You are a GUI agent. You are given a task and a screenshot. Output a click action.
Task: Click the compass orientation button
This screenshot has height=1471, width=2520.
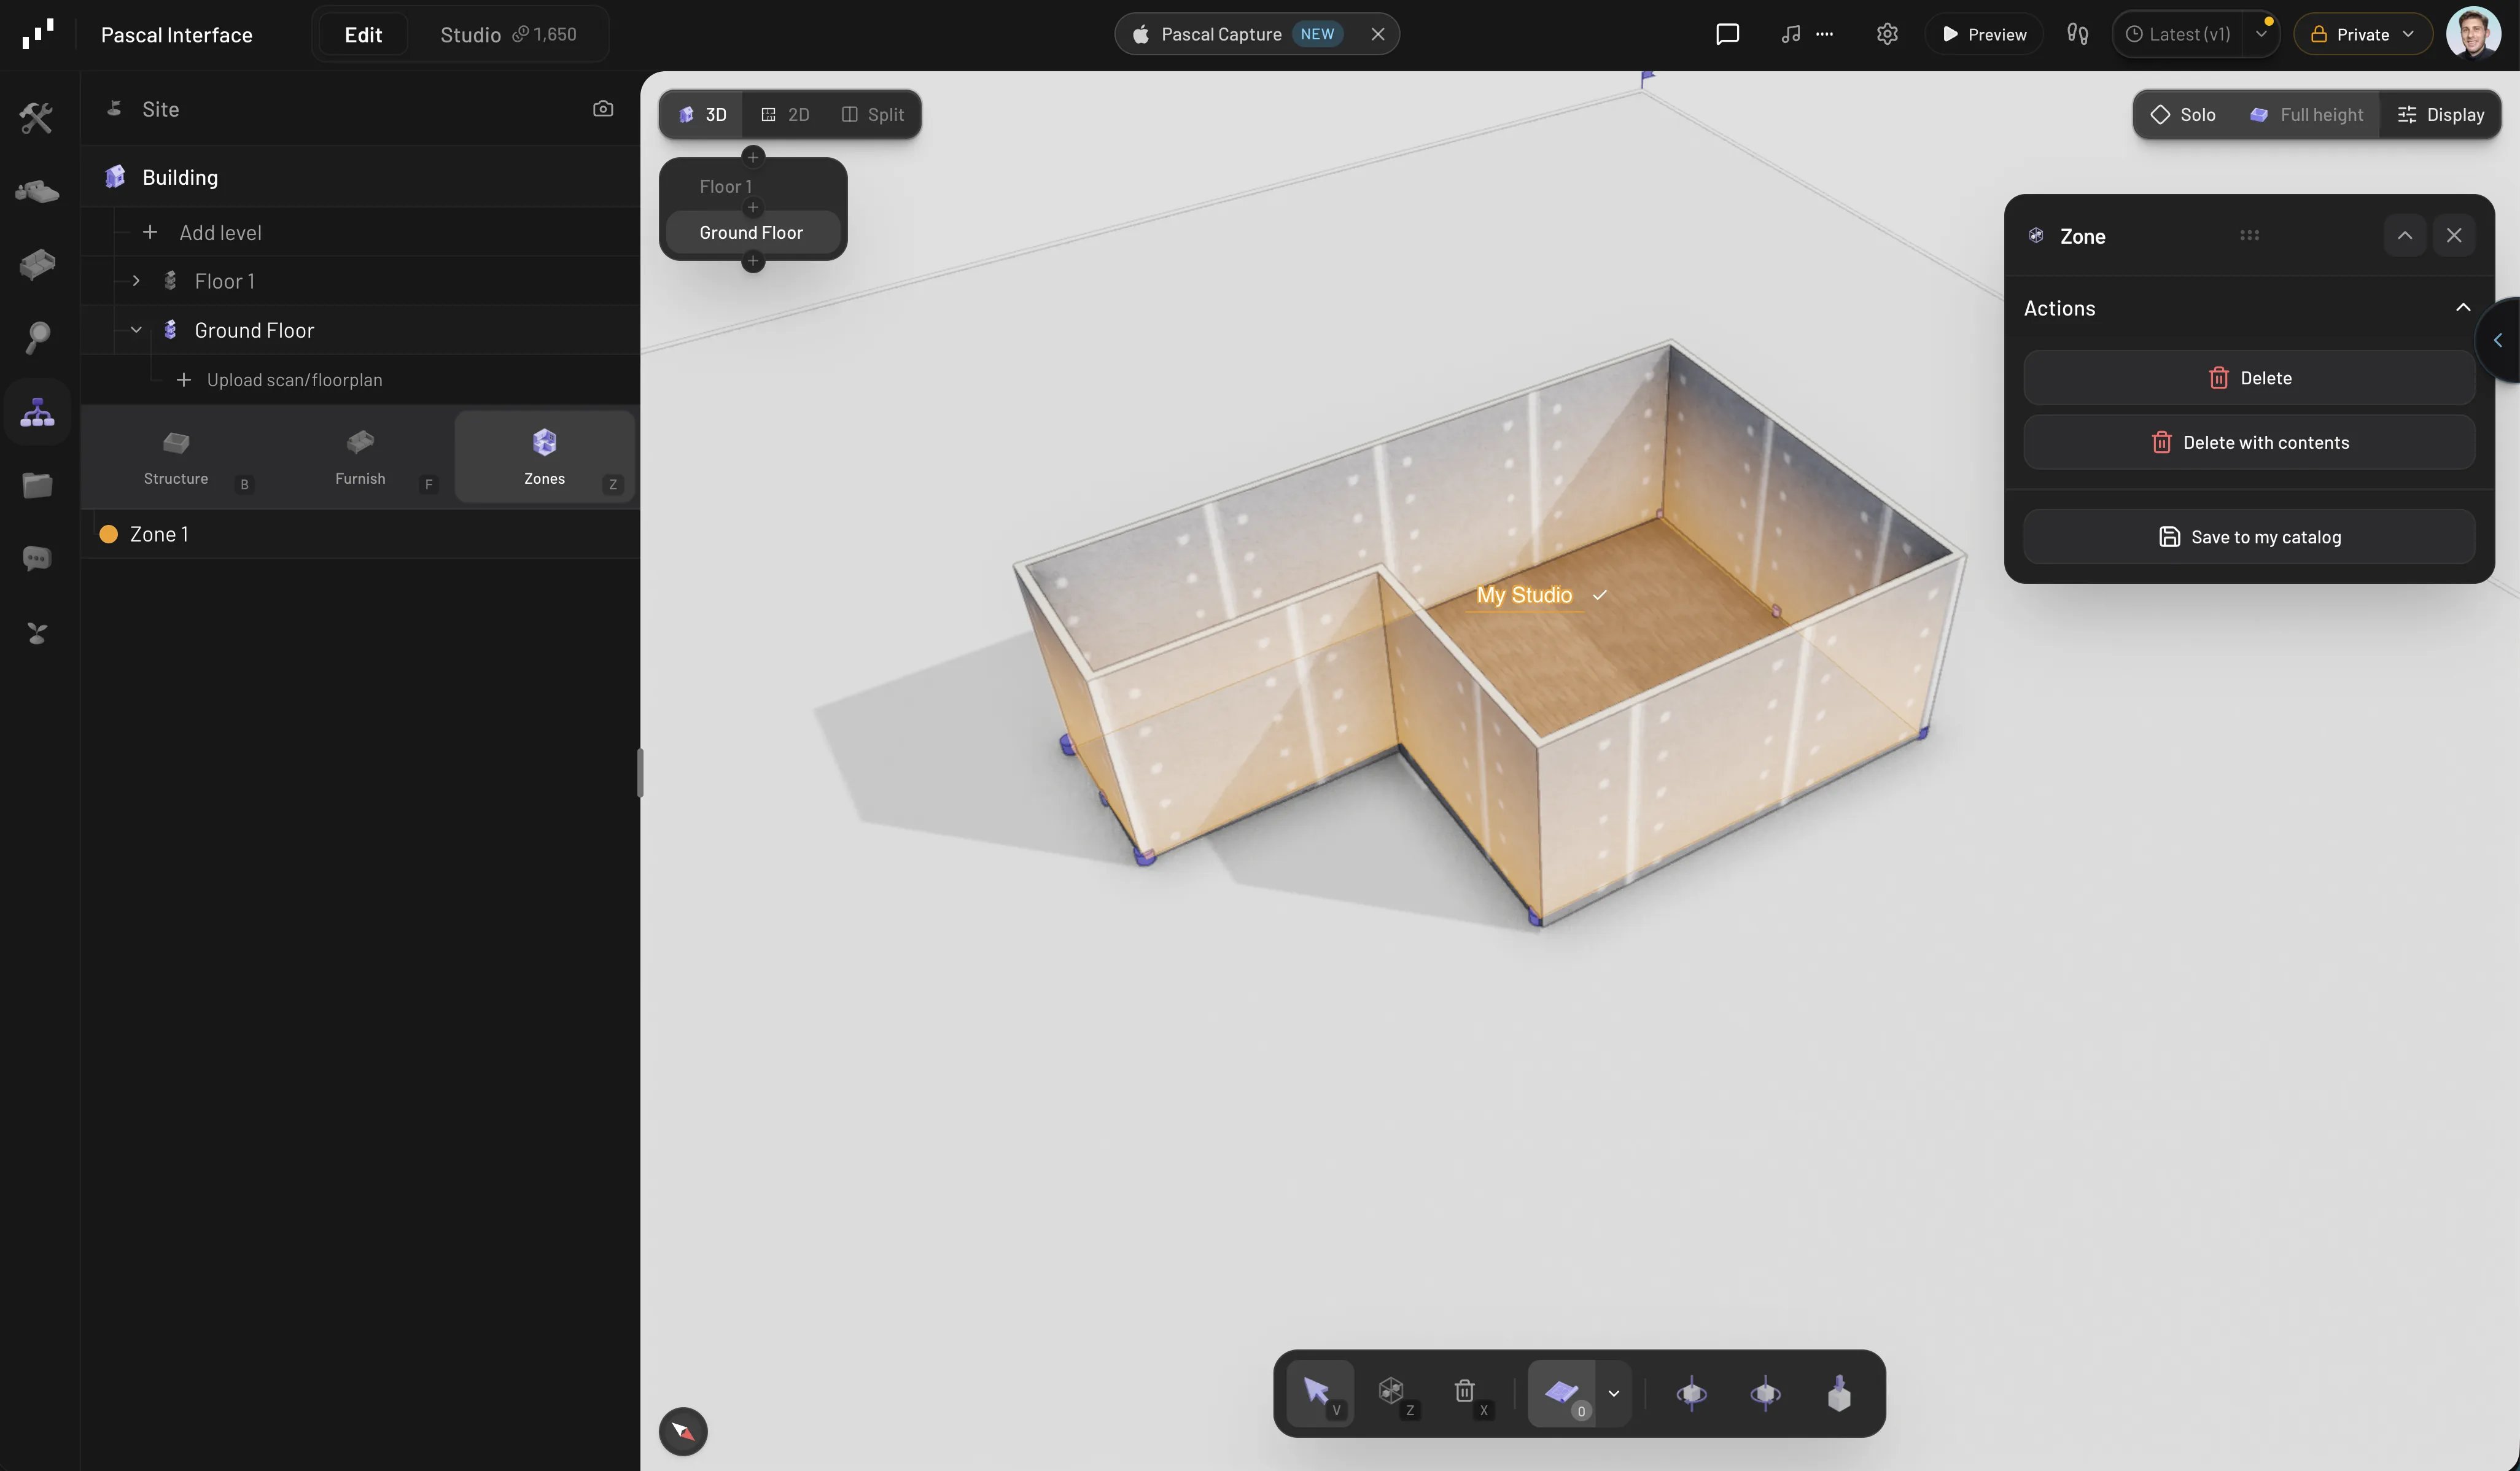683,1431
